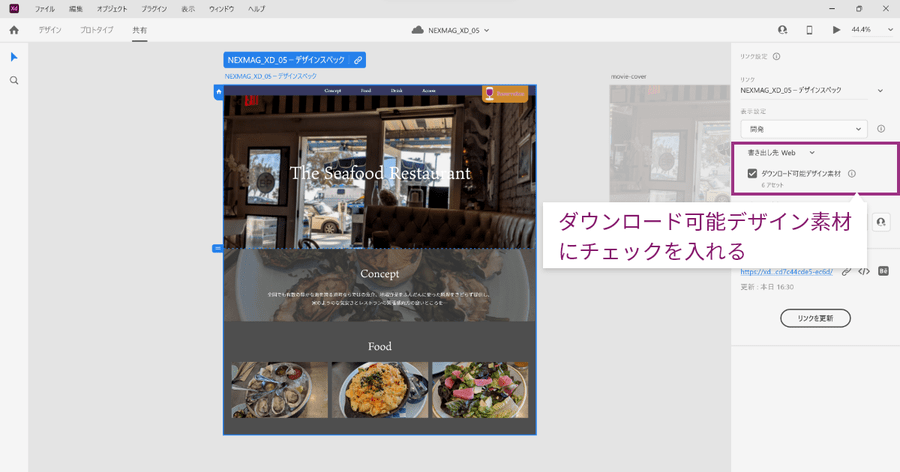The width and height of the screenshot is (900, 472).
Task: Publish to Behance with the Be icon
Action: [x=883, y=271]
